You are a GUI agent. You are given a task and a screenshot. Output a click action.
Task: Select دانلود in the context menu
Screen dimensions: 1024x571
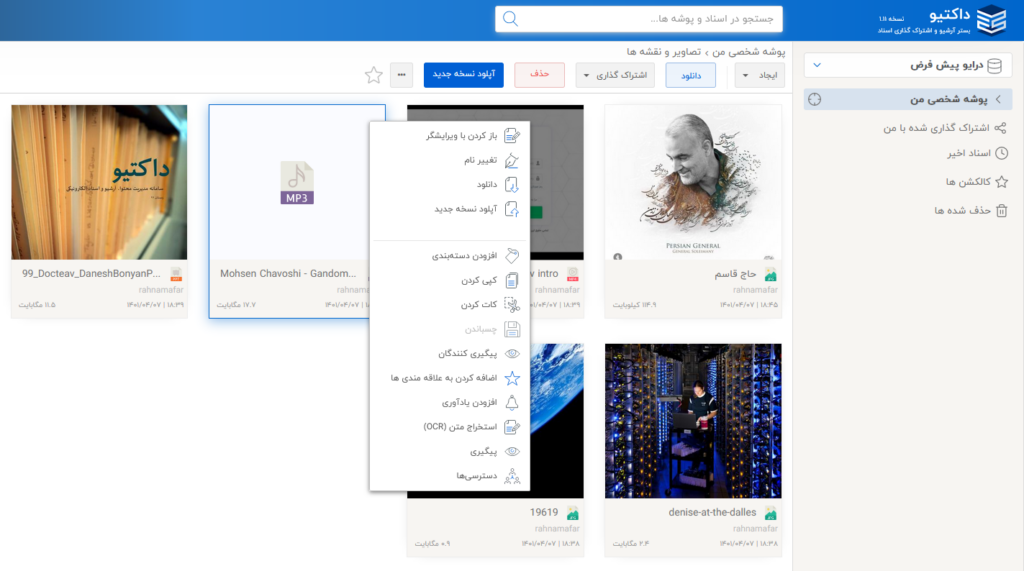pos(451,185)
